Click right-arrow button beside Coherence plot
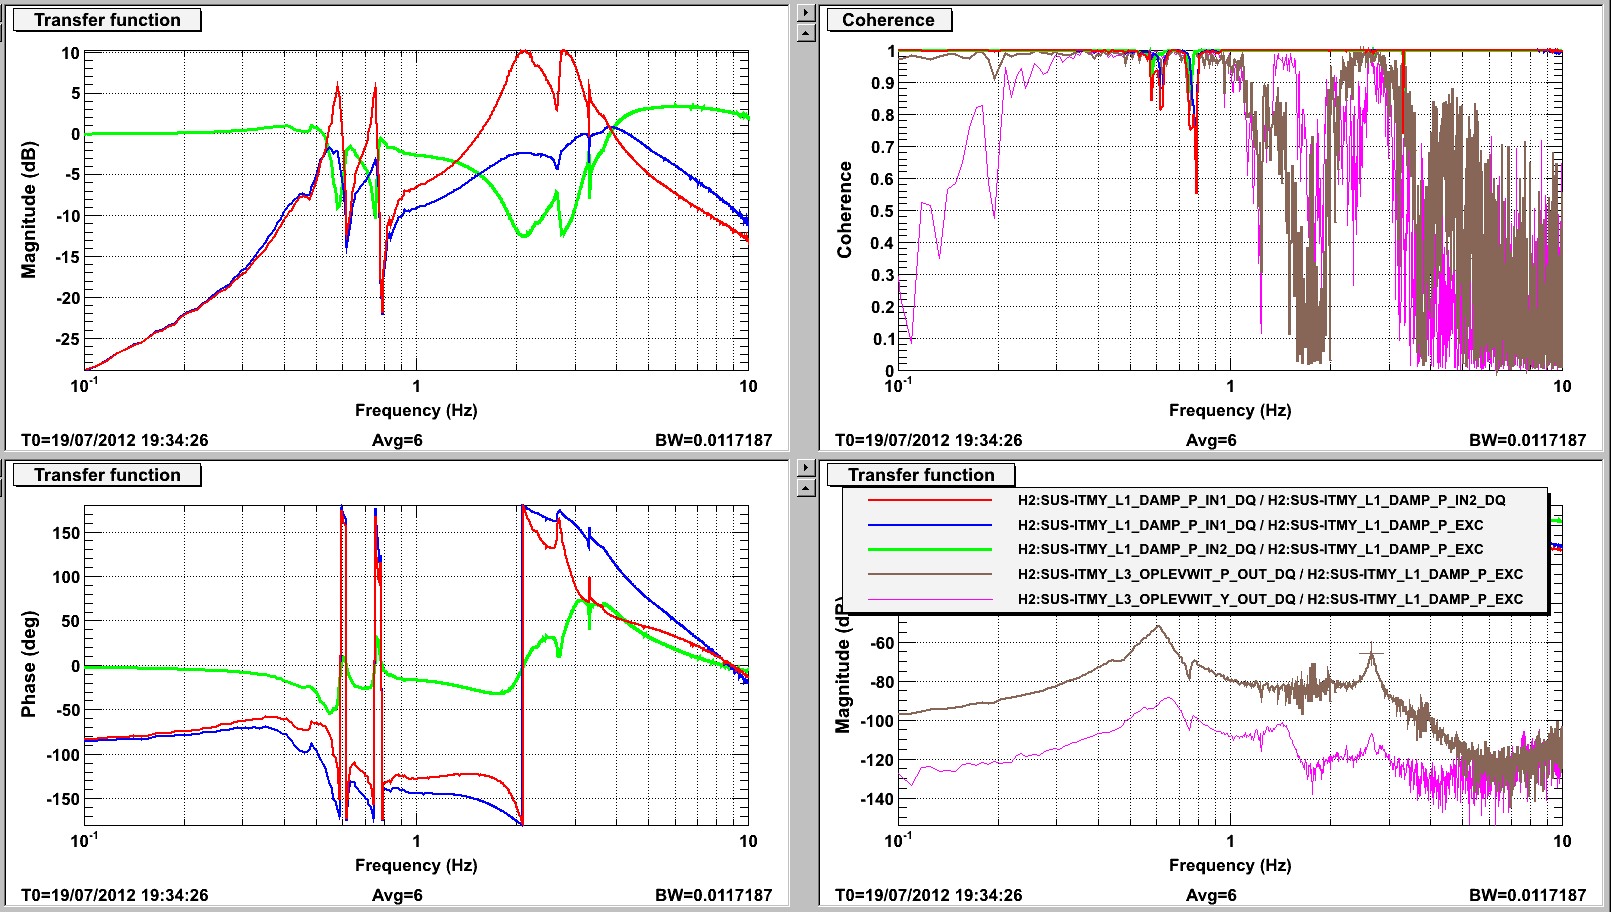1611x912 pixels. [806, 13]
